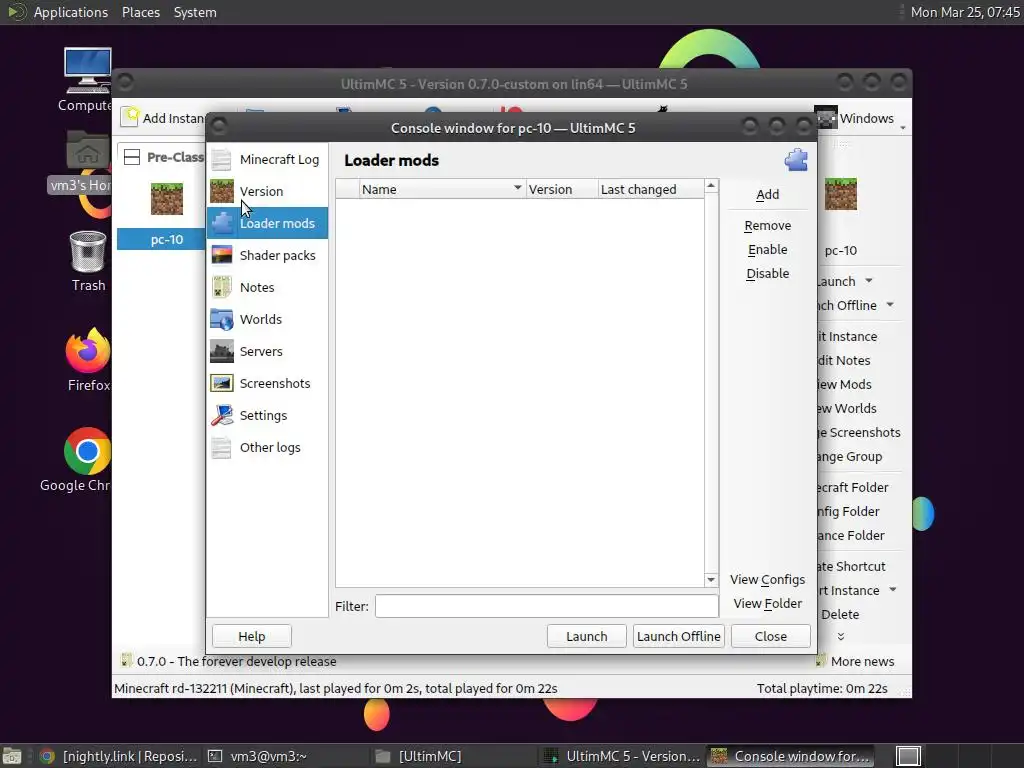Open the System menu

[195, 12]
